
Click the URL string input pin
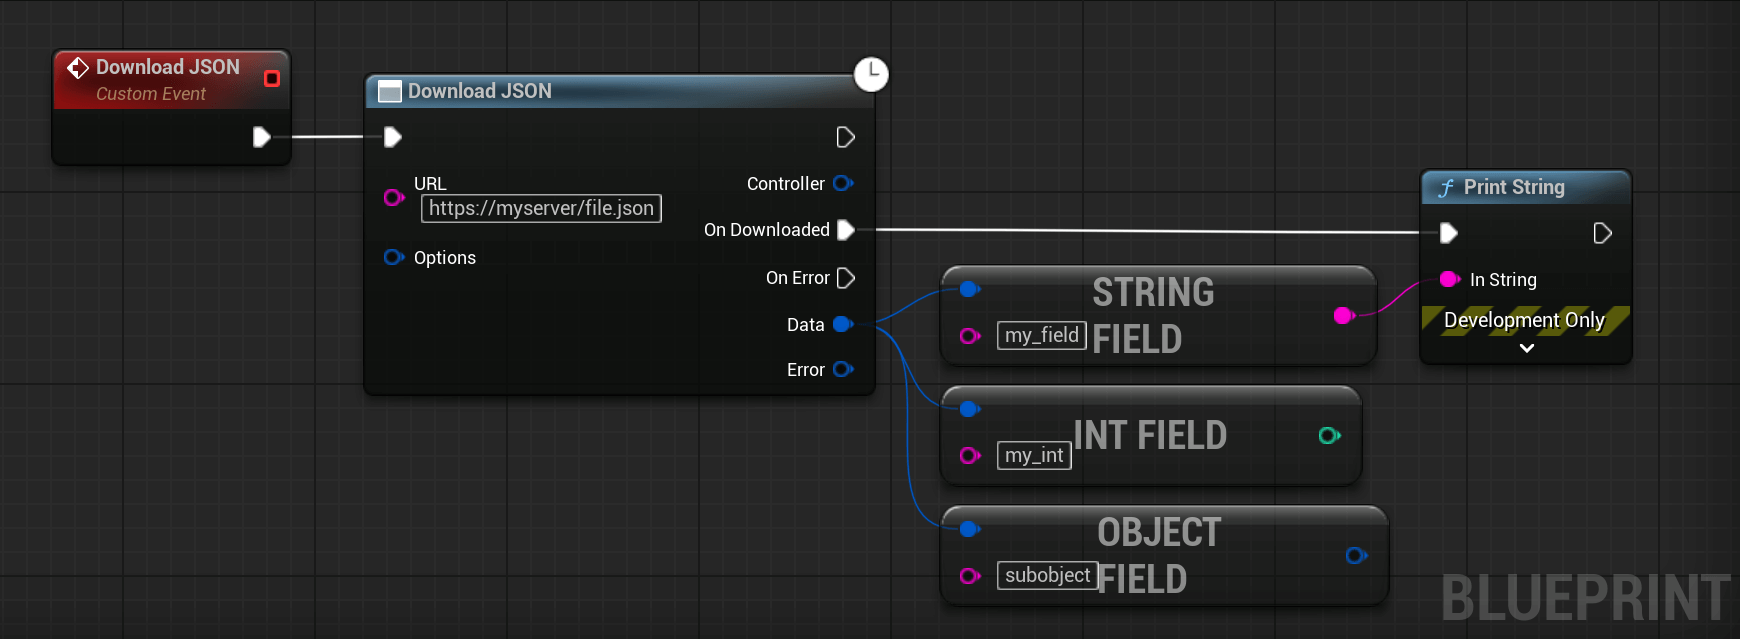tap(394, 197)
